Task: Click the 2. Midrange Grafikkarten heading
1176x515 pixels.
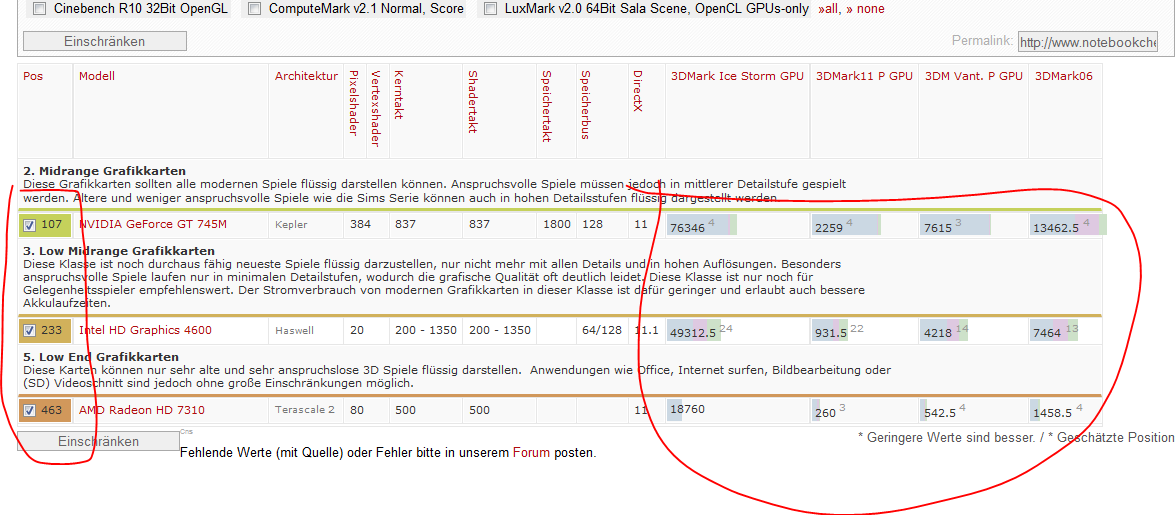Action: pyautogui.click(x=104, y=171)
